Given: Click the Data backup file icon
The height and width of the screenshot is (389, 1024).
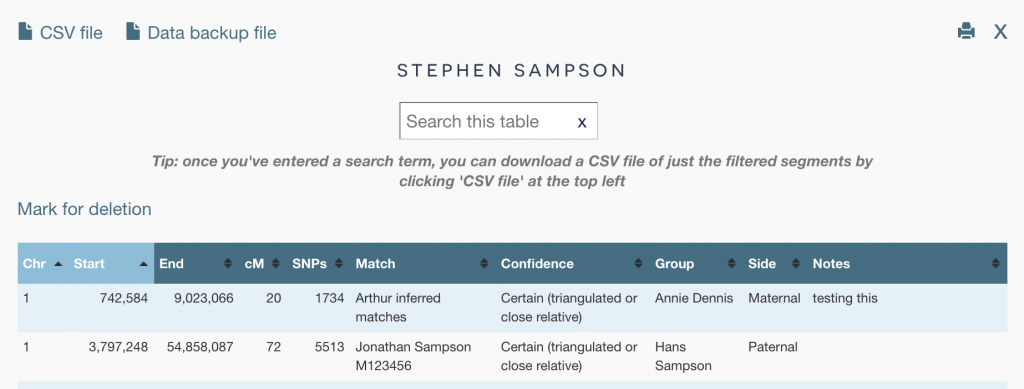Looking at the screenshot, I should 133,31.
